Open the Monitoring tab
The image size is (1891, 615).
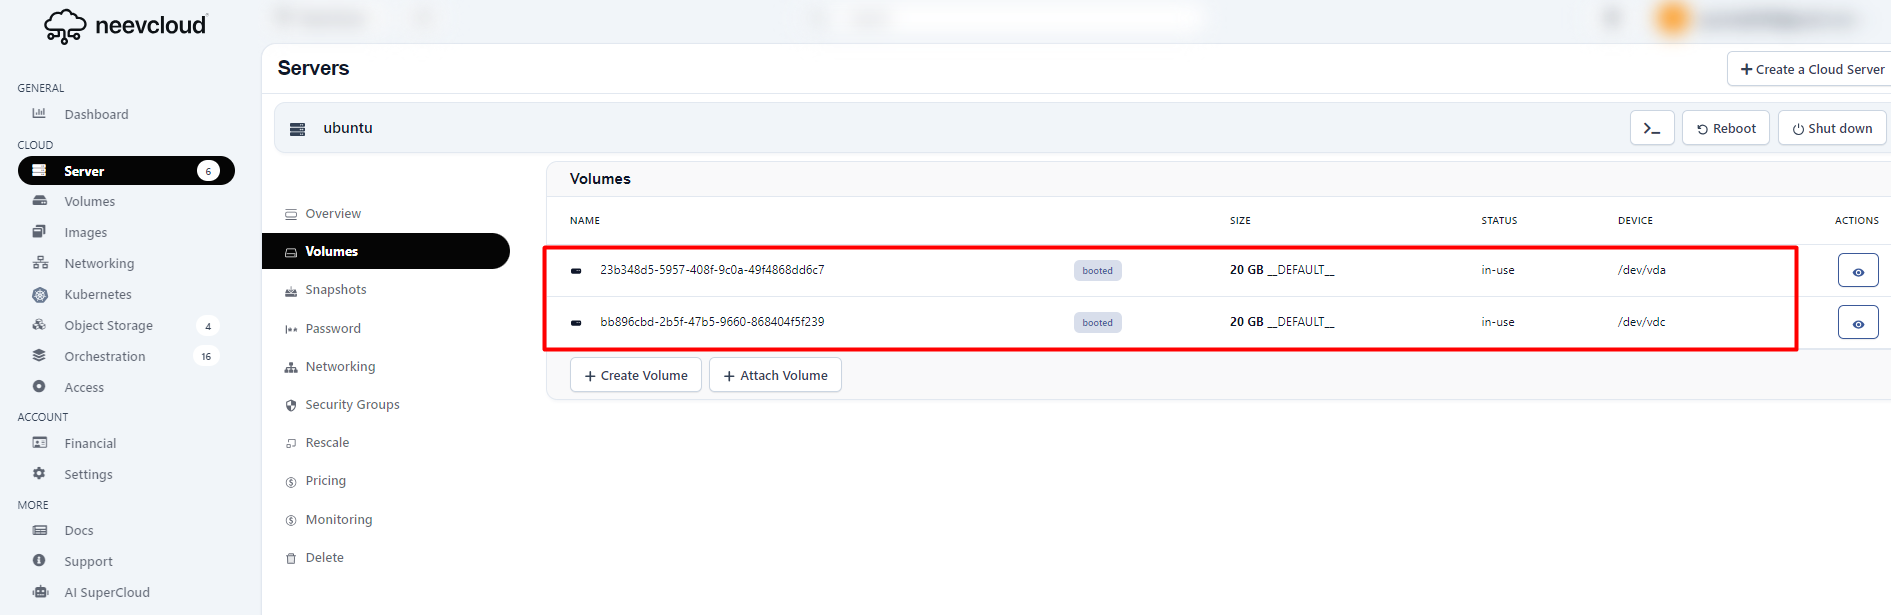(338, 520)
